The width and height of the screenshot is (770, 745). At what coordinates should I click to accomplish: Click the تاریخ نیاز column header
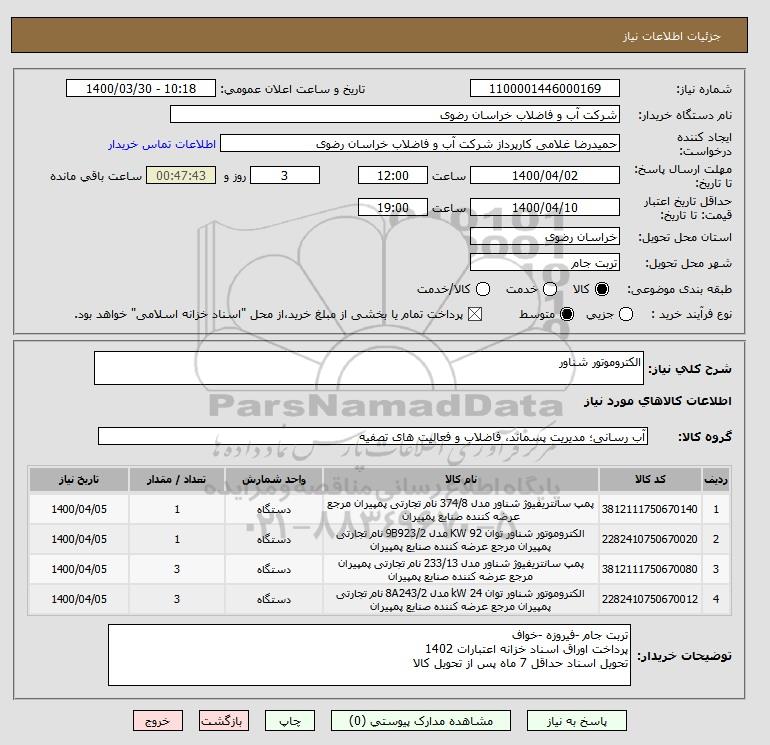(x=79, y=479)
